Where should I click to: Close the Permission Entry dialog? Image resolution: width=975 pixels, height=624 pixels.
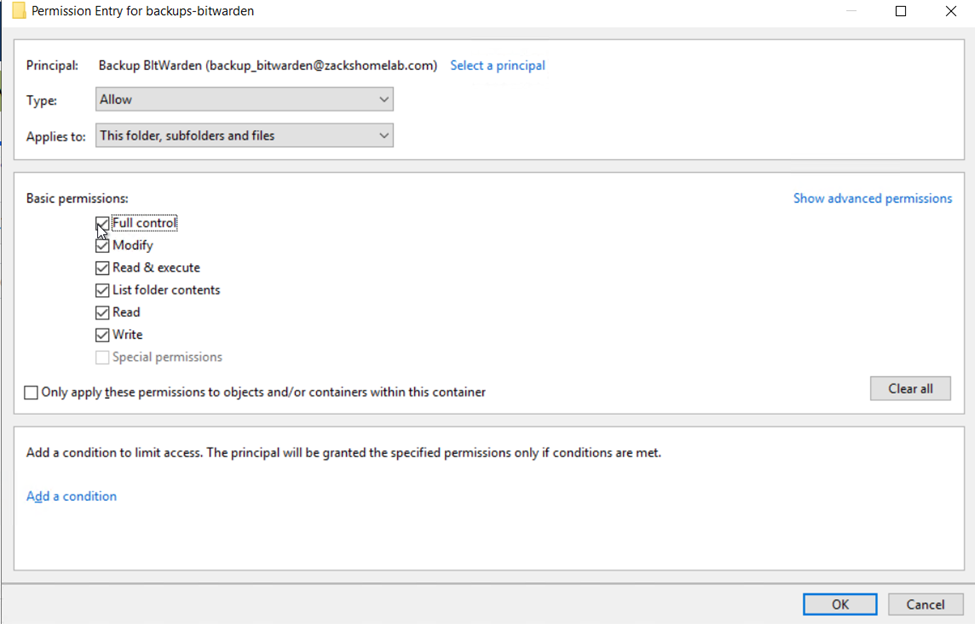tap(951, 11)
